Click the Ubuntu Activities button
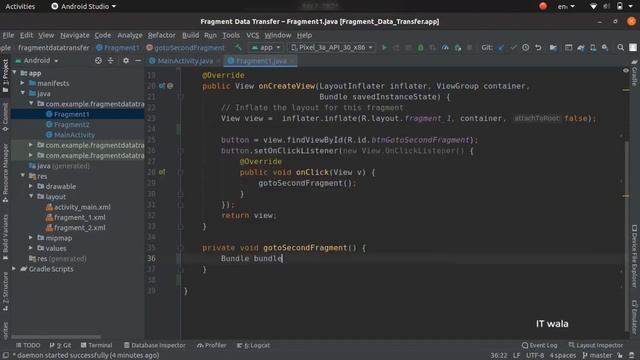 20,6
